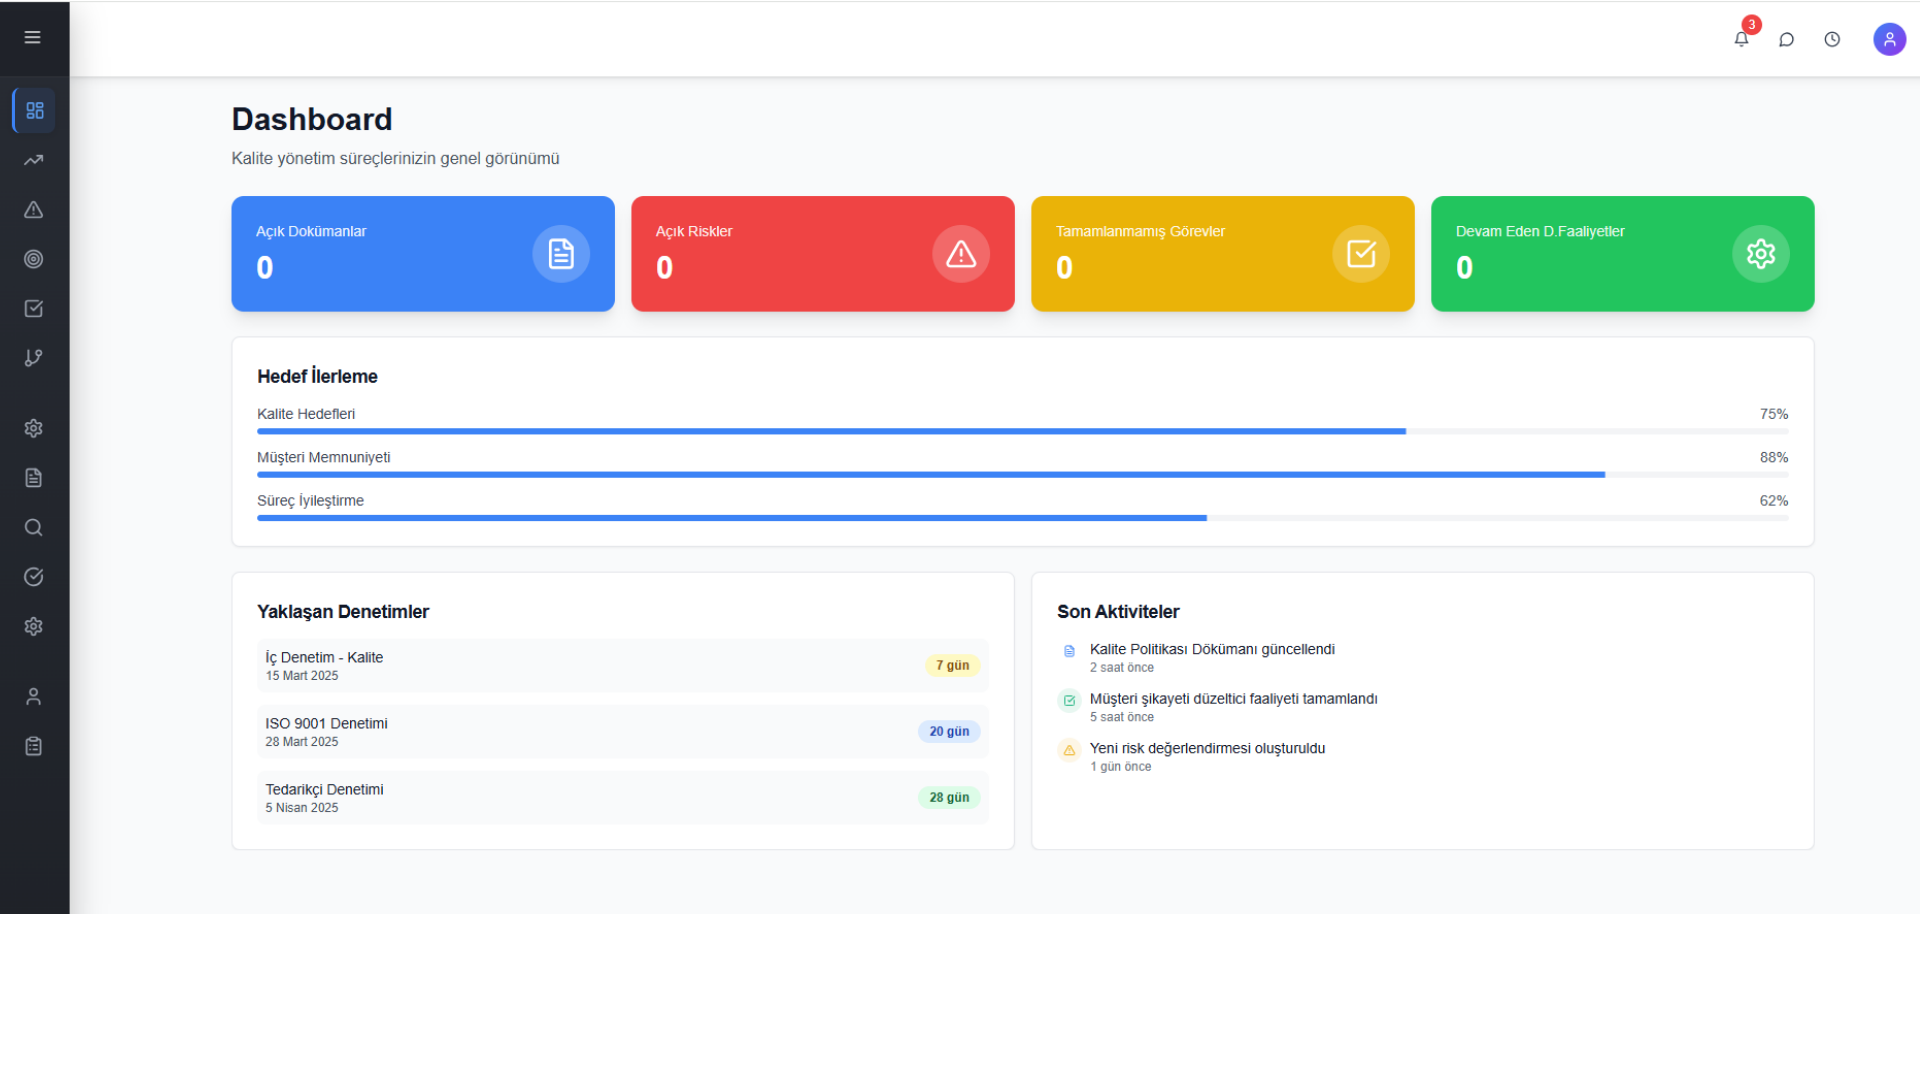
Task: Select the İç Denetim - Kalite audit row
Action: point(622,665)
